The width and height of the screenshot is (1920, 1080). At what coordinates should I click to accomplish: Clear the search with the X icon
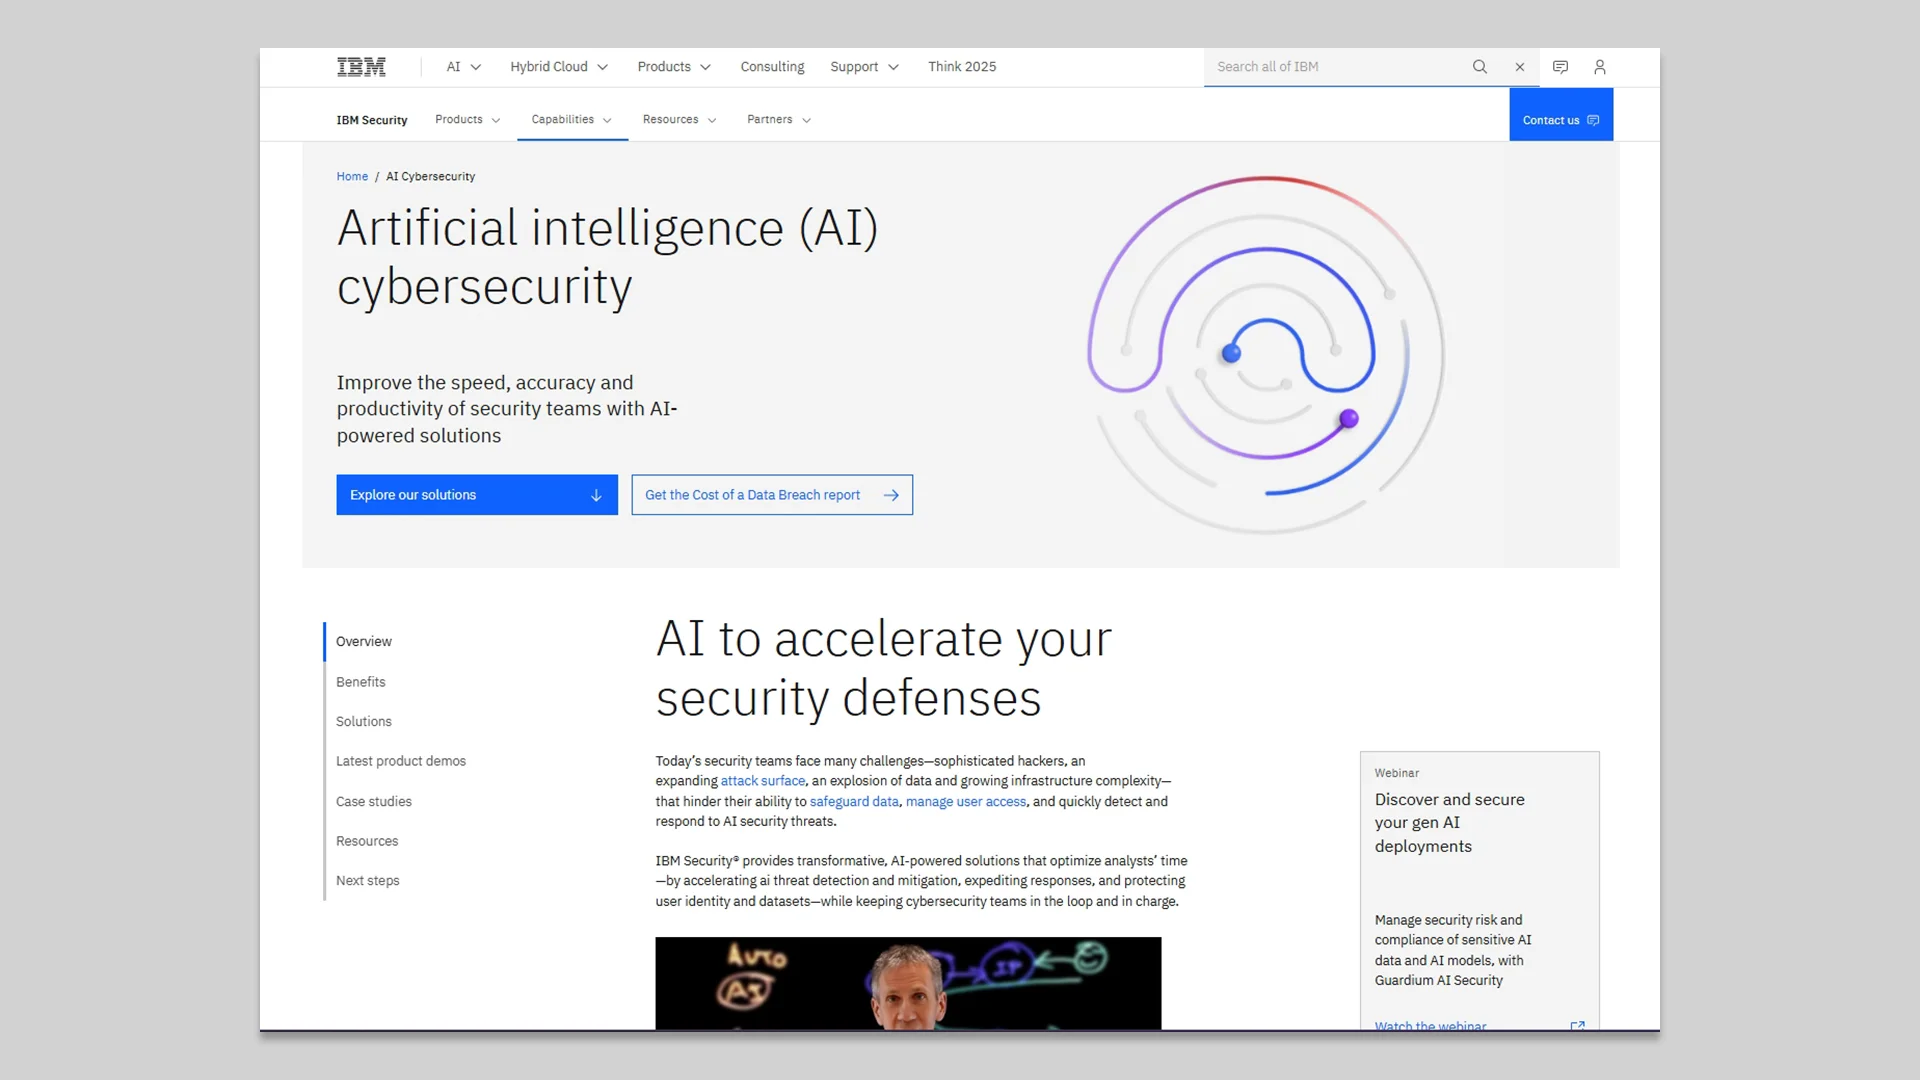1519,67
